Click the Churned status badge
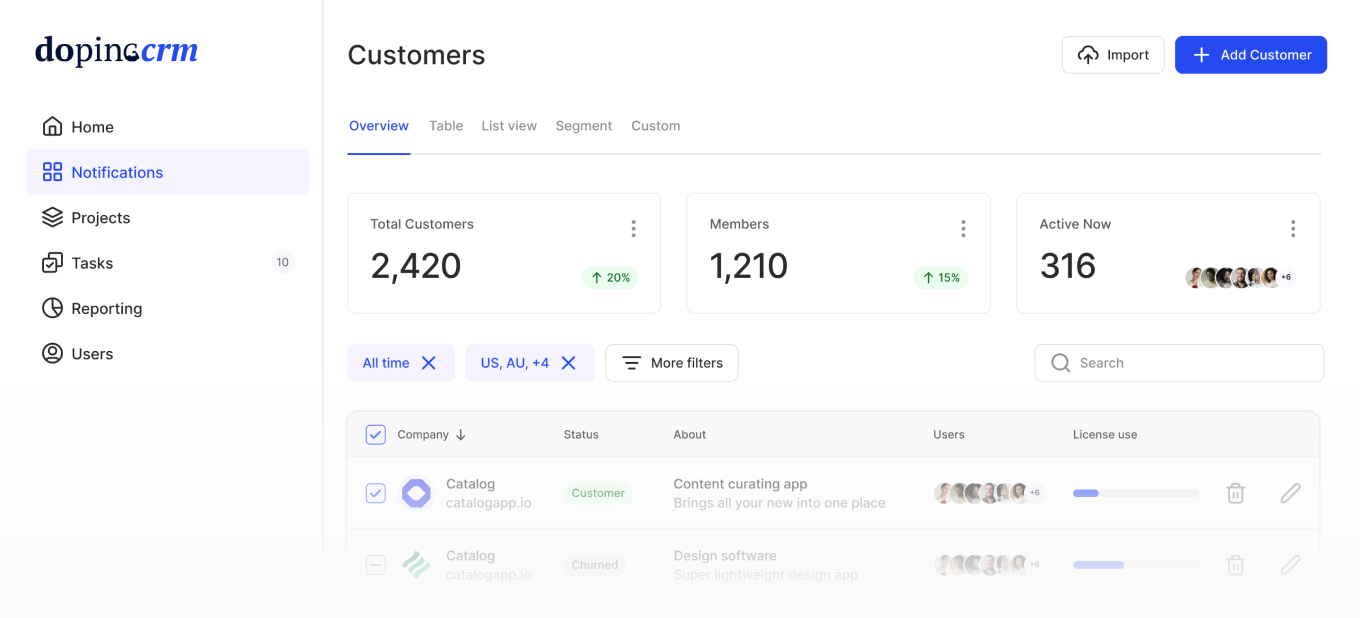 pos(595,565)
